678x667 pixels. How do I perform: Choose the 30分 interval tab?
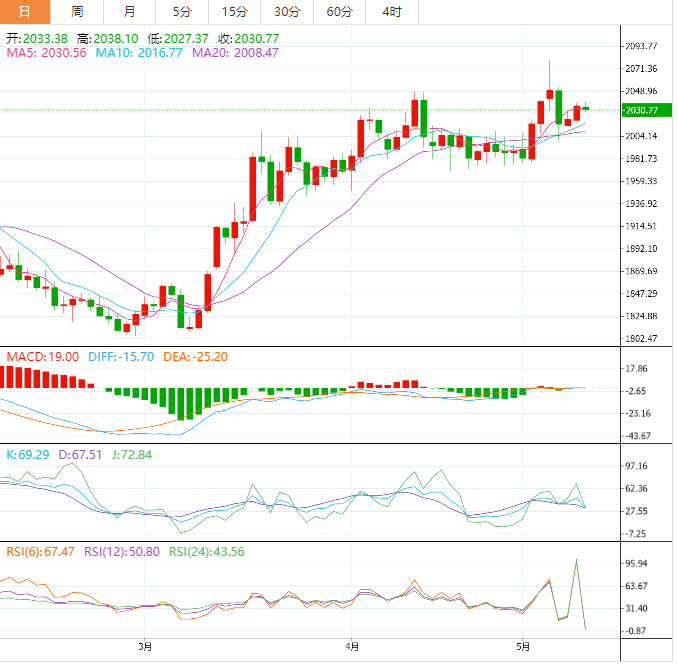coord(287,12)
